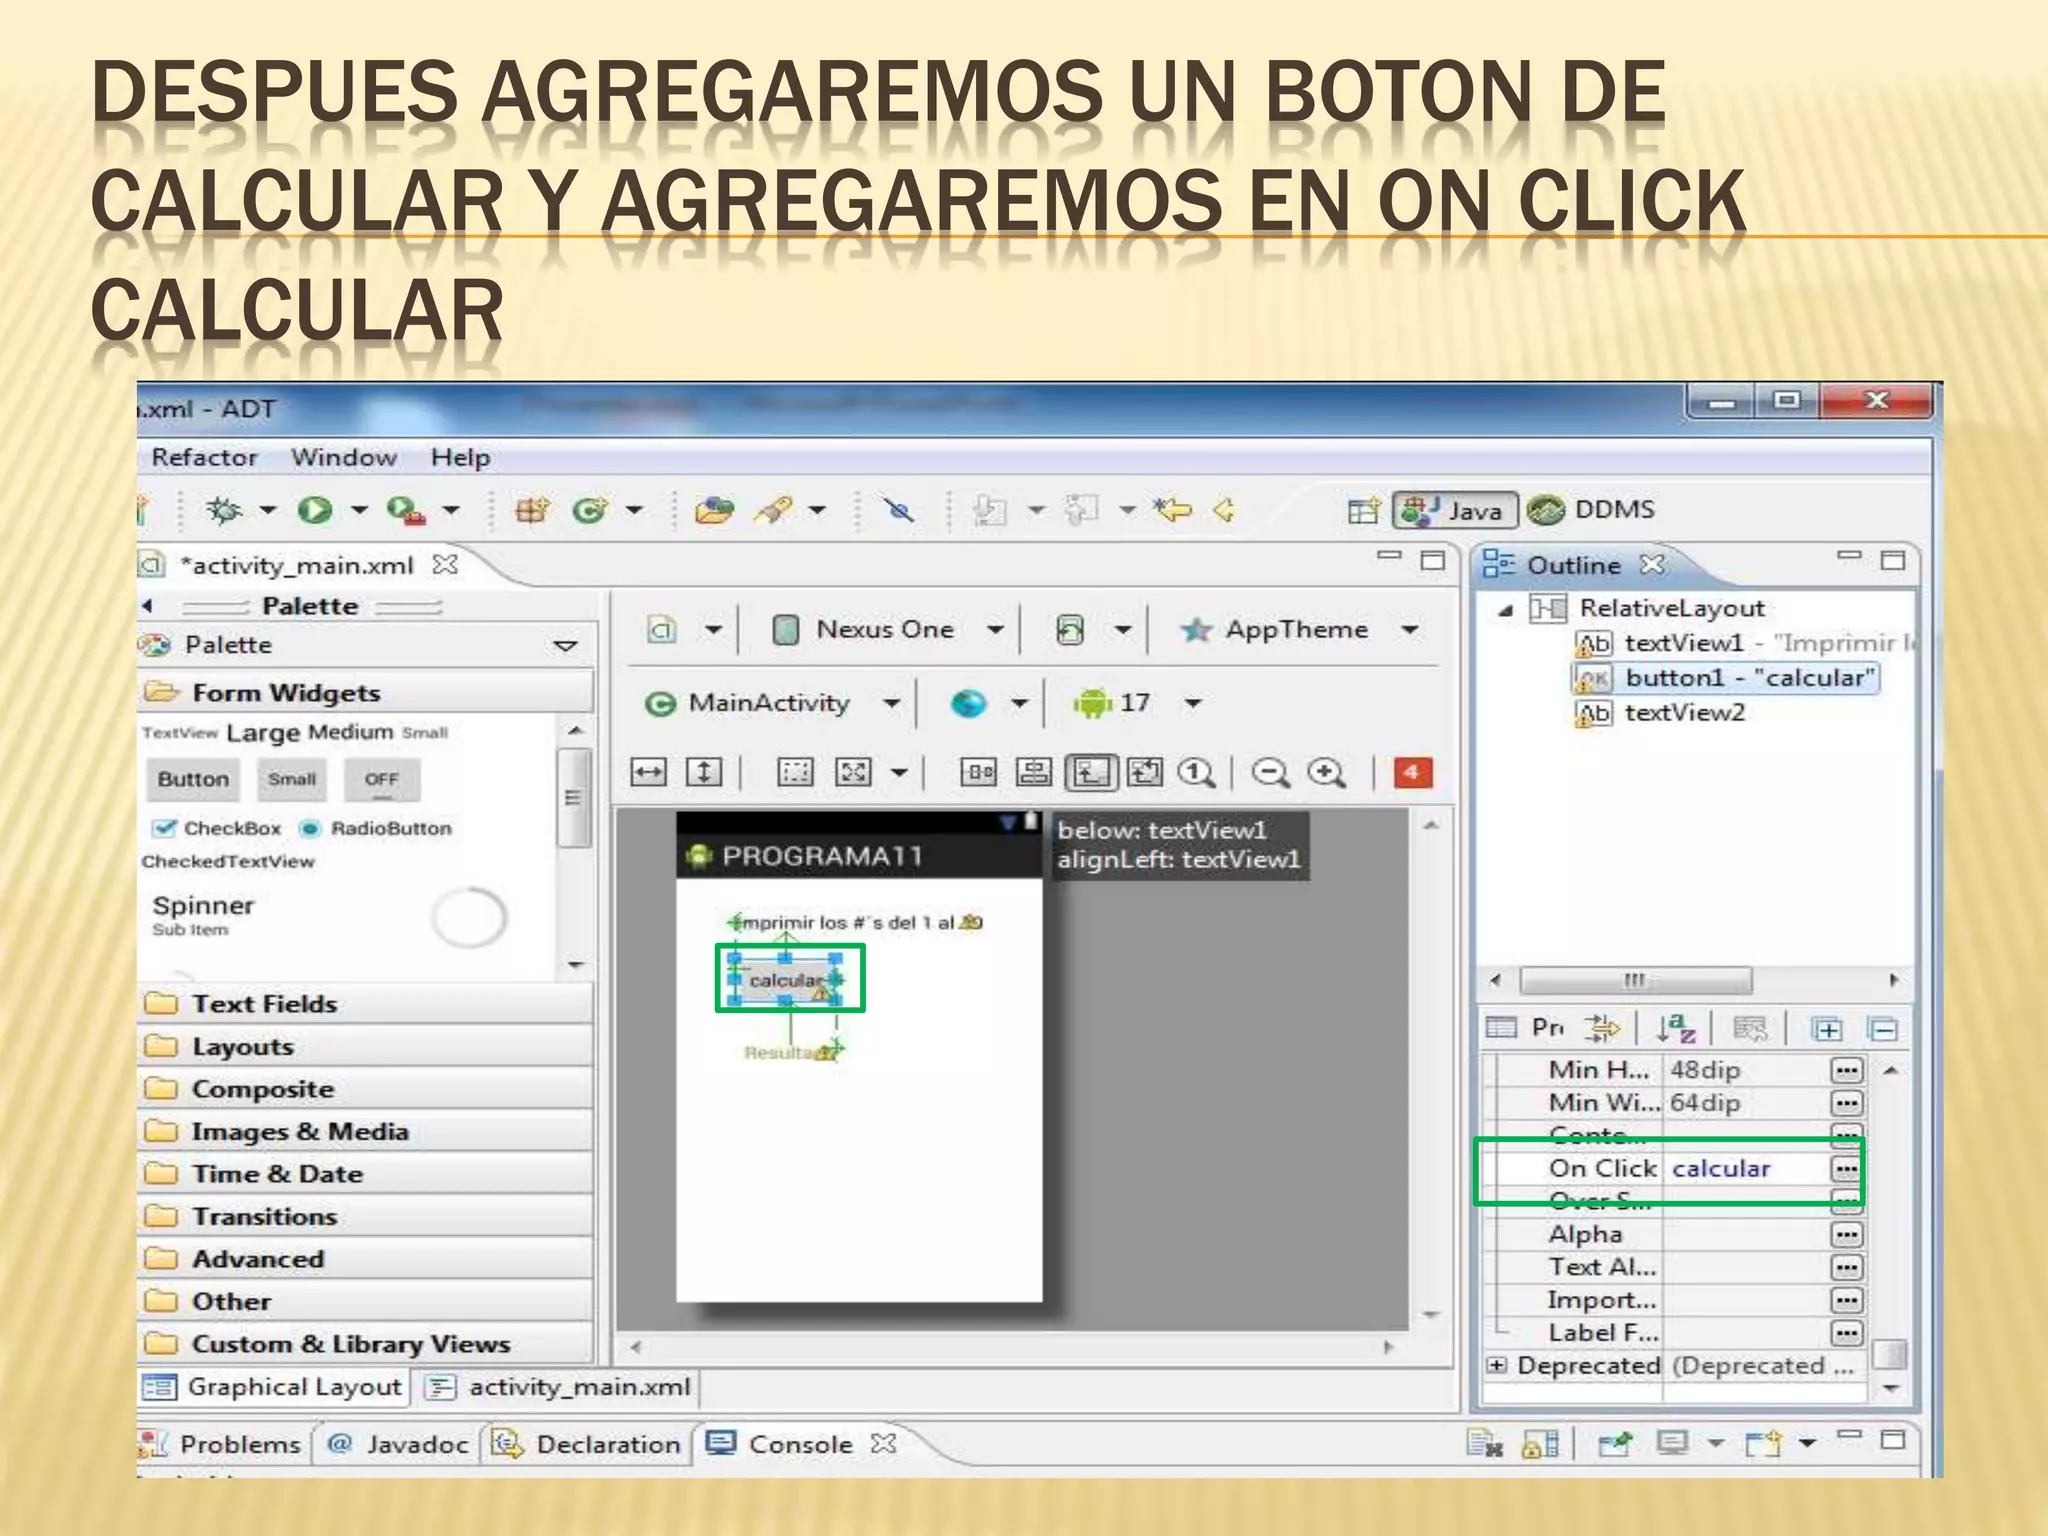Click the zoom out magnifier icon
2048x1536 pixels.
click(1270, 772)
